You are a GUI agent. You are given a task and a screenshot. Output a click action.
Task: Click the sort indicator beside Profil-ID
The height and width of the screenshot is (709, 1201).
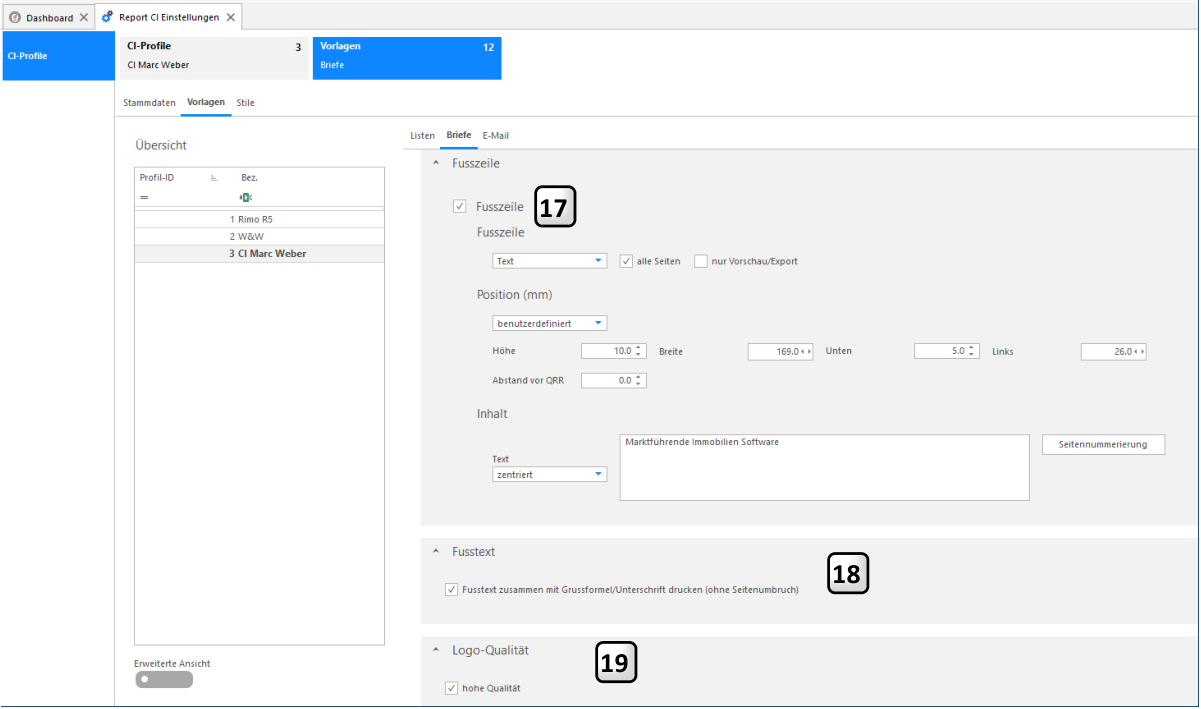tap(214, 178)
